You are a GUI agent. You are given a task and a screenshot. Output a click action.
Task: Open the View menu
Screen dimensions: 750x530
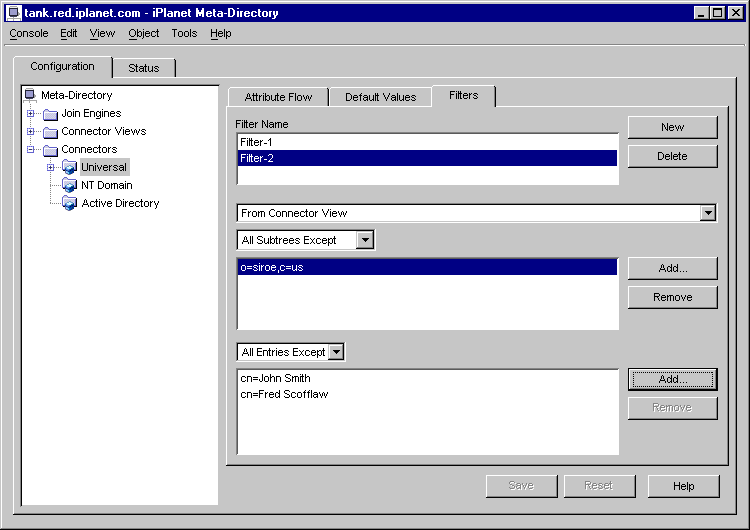click(x=102, y=33)
